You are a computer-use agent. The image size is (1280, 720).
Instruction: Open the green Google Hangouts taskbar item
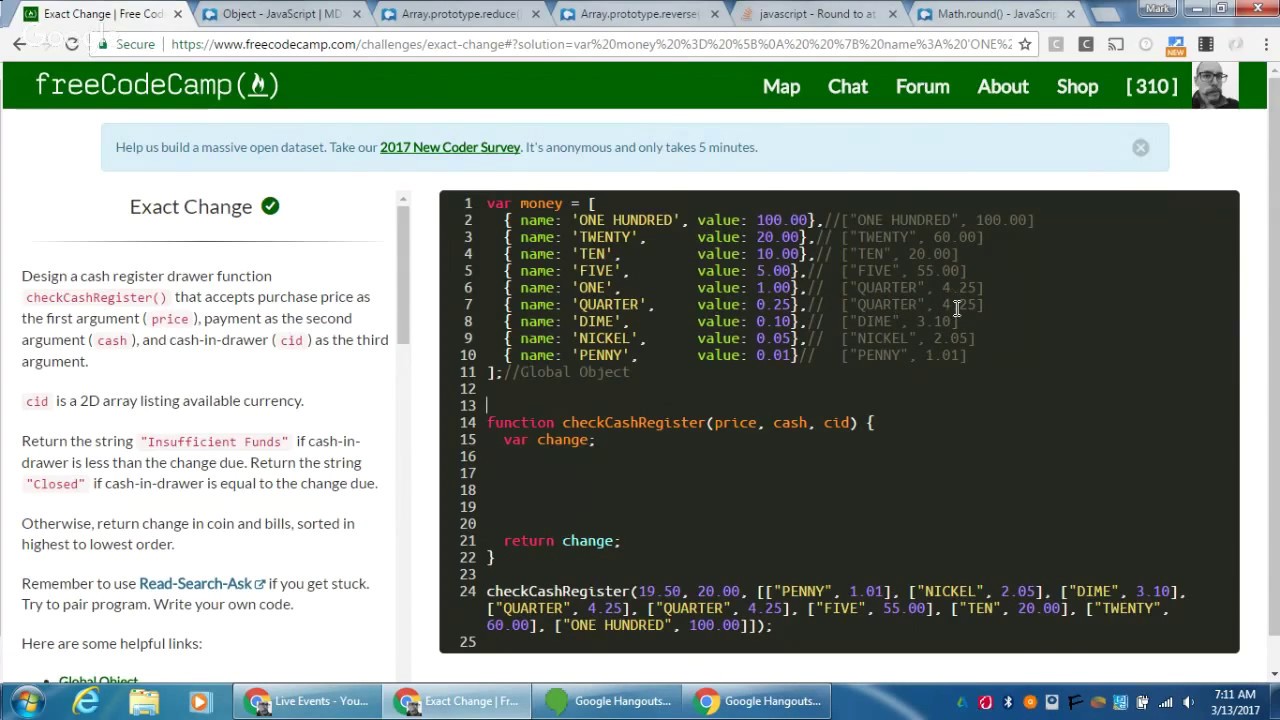[x=607, y=701]
